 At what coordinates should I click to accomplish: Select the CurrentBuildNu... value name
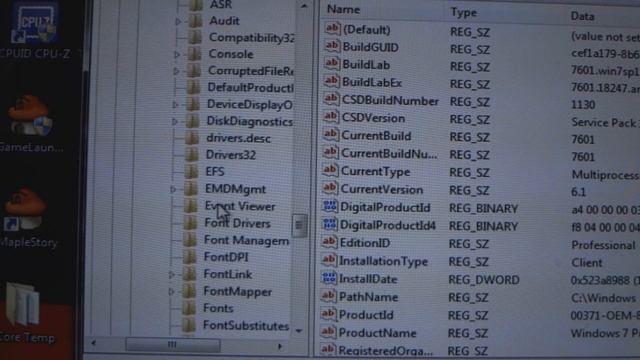[x=389, y=153]
